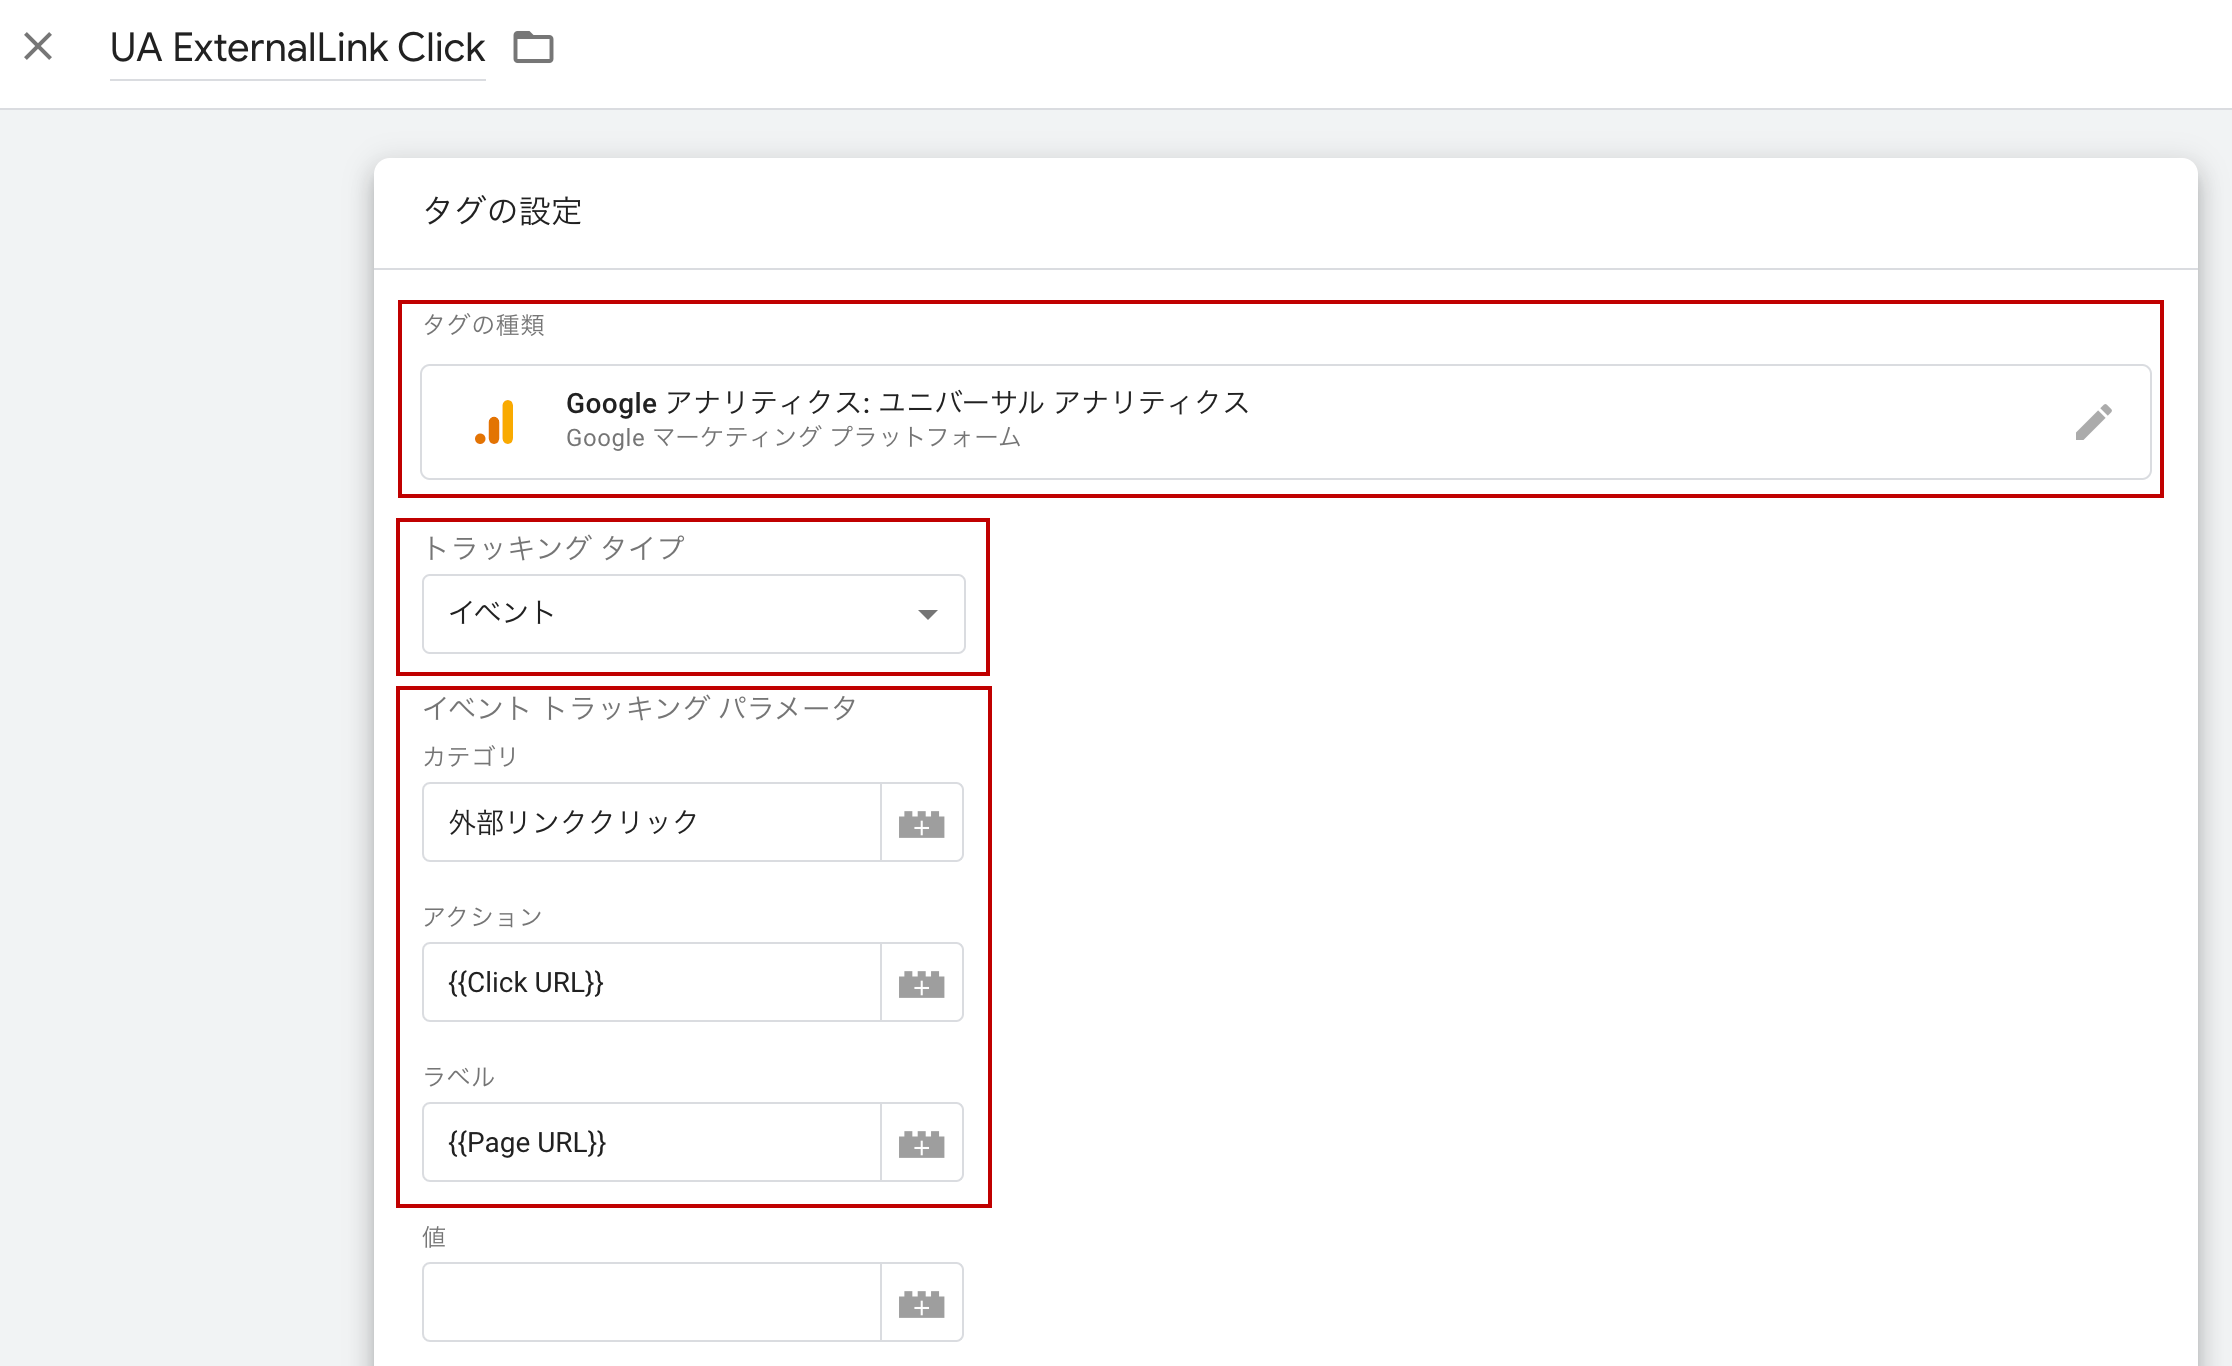Click the タグの種類 label
The width and height of the screenshot is (2232, 1366).
tap(483, 325)
